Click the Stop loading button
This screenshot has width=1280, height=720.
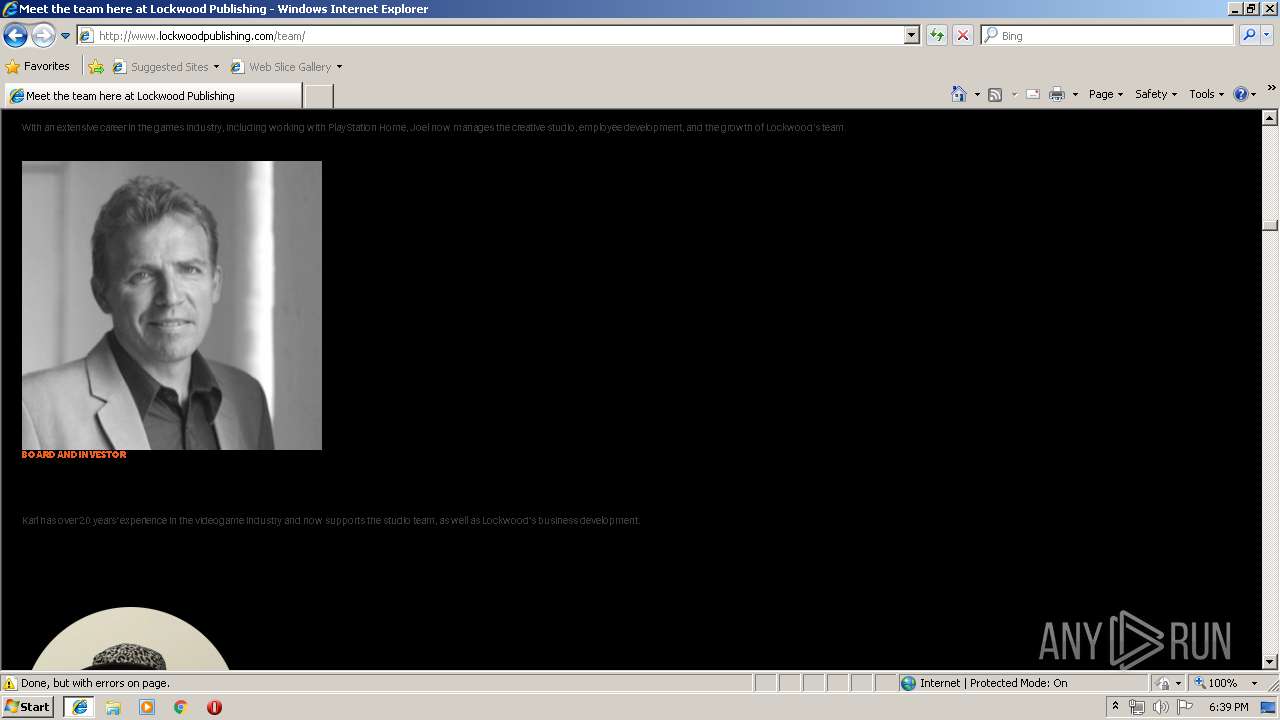click(963, 36)
